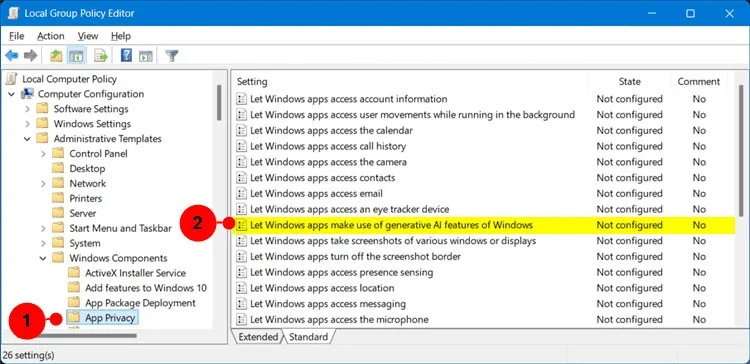
Task: Open Help via blue question mark icon
Action: pos(126,55)
